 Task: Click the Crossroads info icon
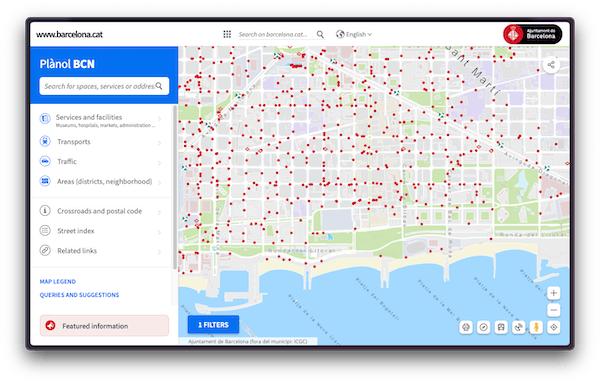(45, 211)
